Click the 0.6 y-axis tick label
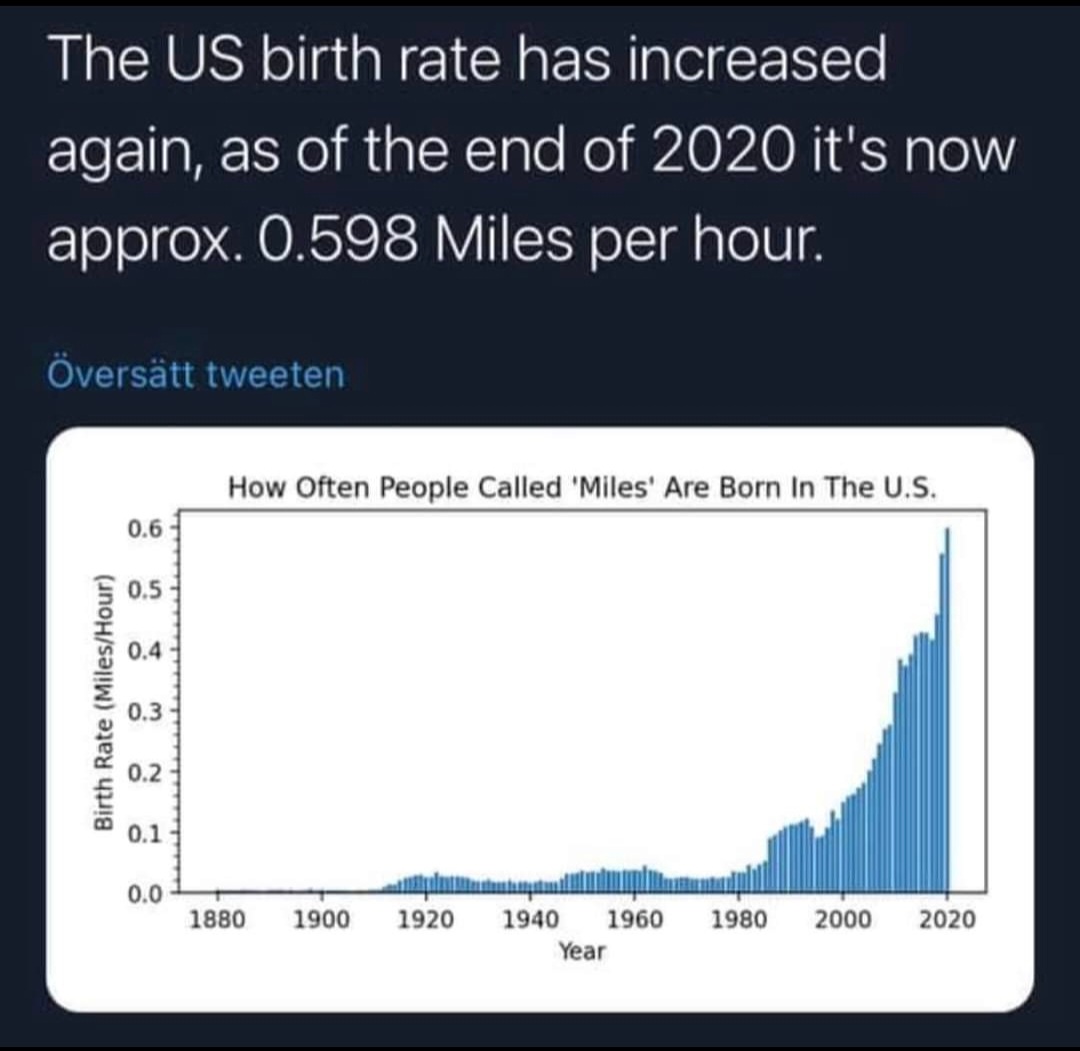Image resolution: width=1080 pixels, height=1051 pixels. 144,527
